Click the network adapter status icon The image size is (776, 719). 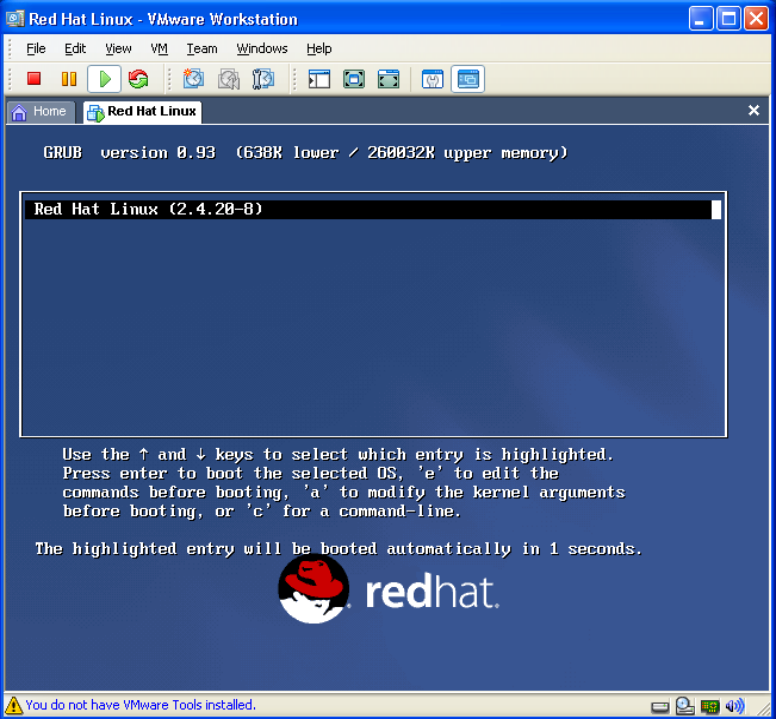pos(710,706)
